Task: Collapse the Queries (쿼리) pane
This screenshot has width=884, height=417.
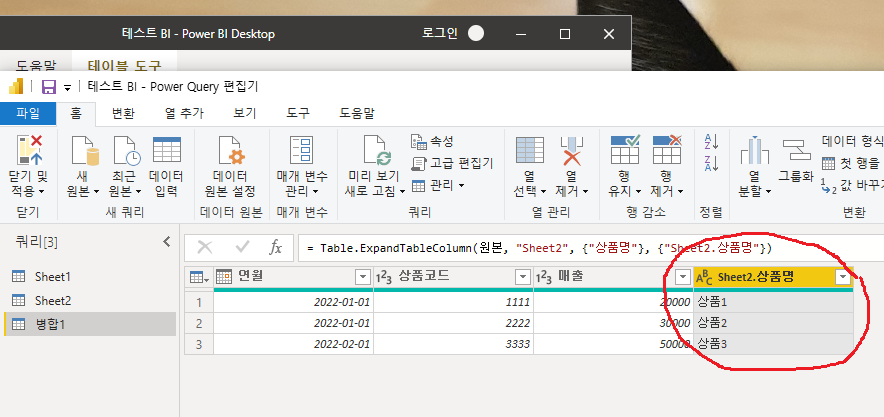Action: [166, 242]
